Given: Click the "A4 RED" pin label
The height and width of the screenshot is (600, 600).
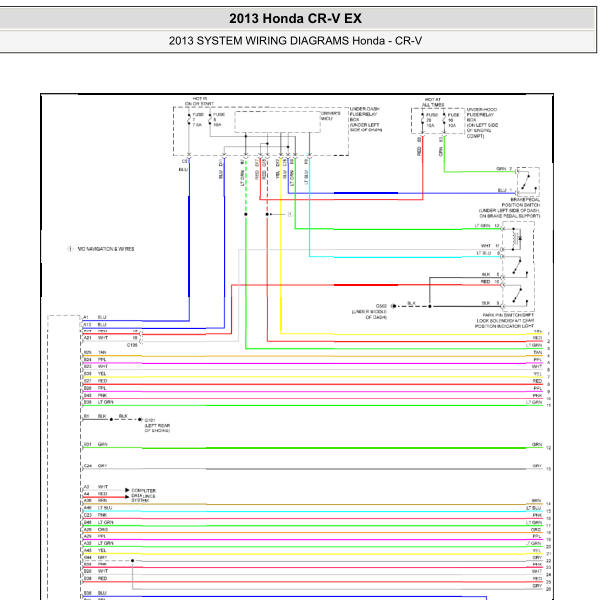Looking at the screenshot, I should [x=95, y=494].
